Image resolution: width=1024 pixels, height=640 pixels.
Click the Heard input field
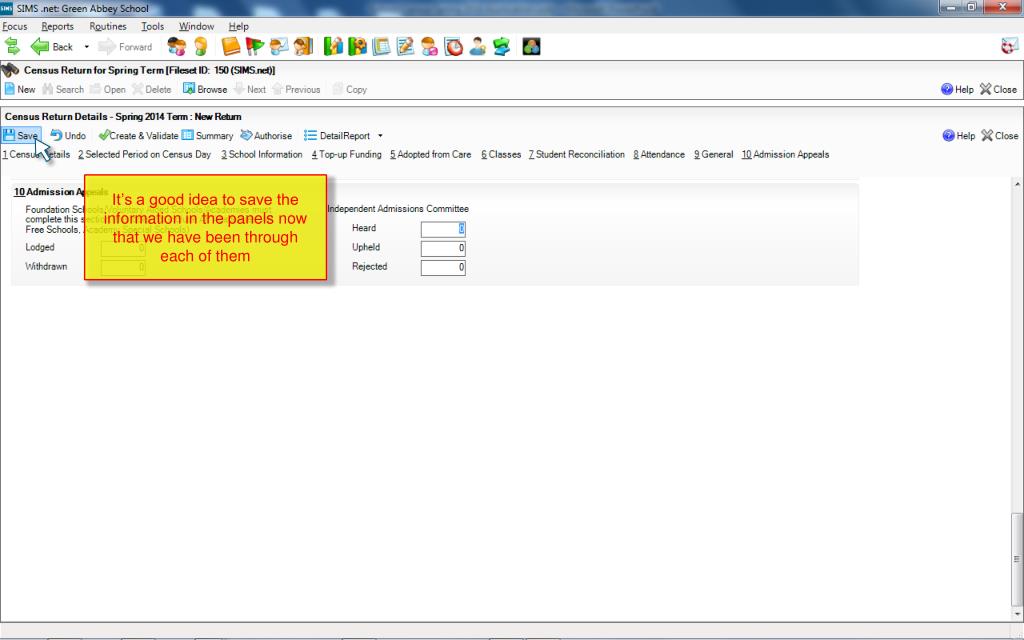tap(443, 229)
